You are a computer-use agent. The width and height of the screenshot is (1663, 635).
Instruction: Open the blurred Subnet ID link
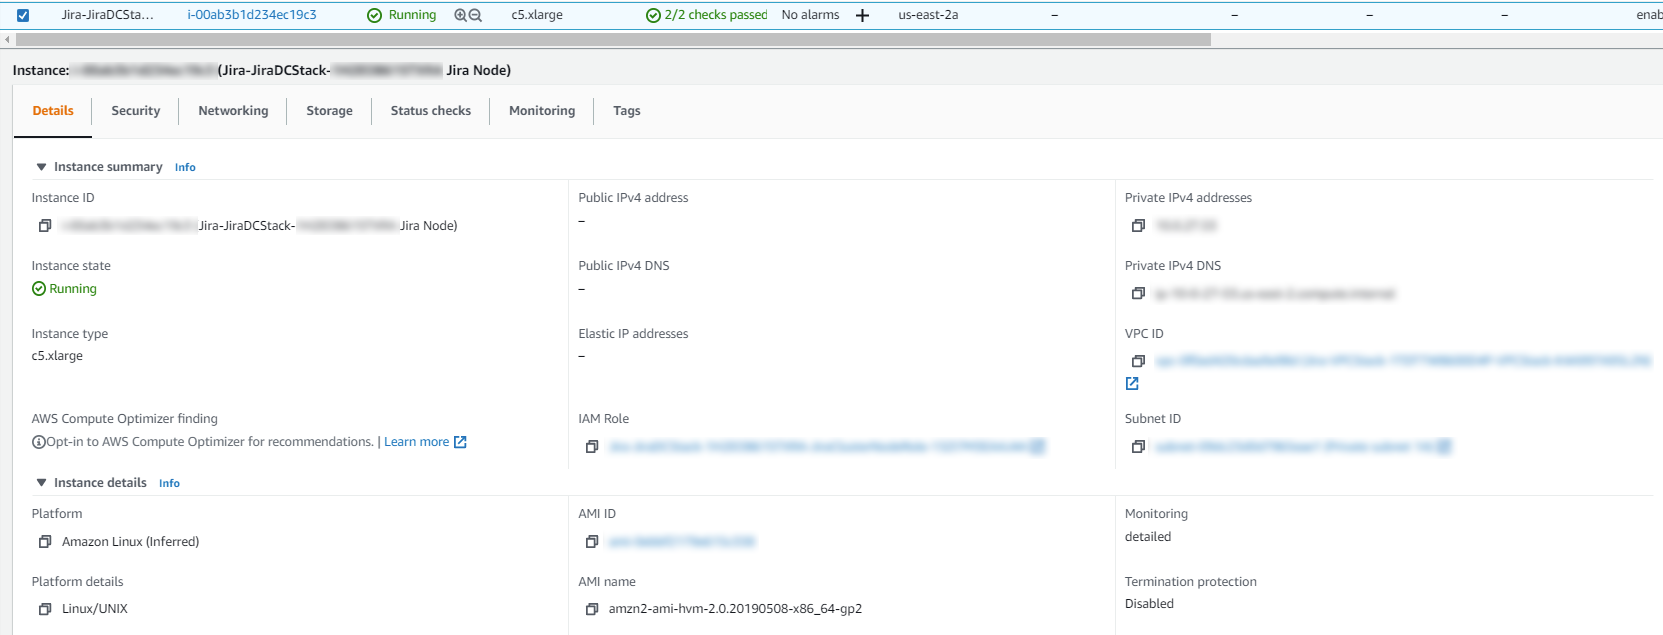pyautogui.click(x=1302, y=447)
